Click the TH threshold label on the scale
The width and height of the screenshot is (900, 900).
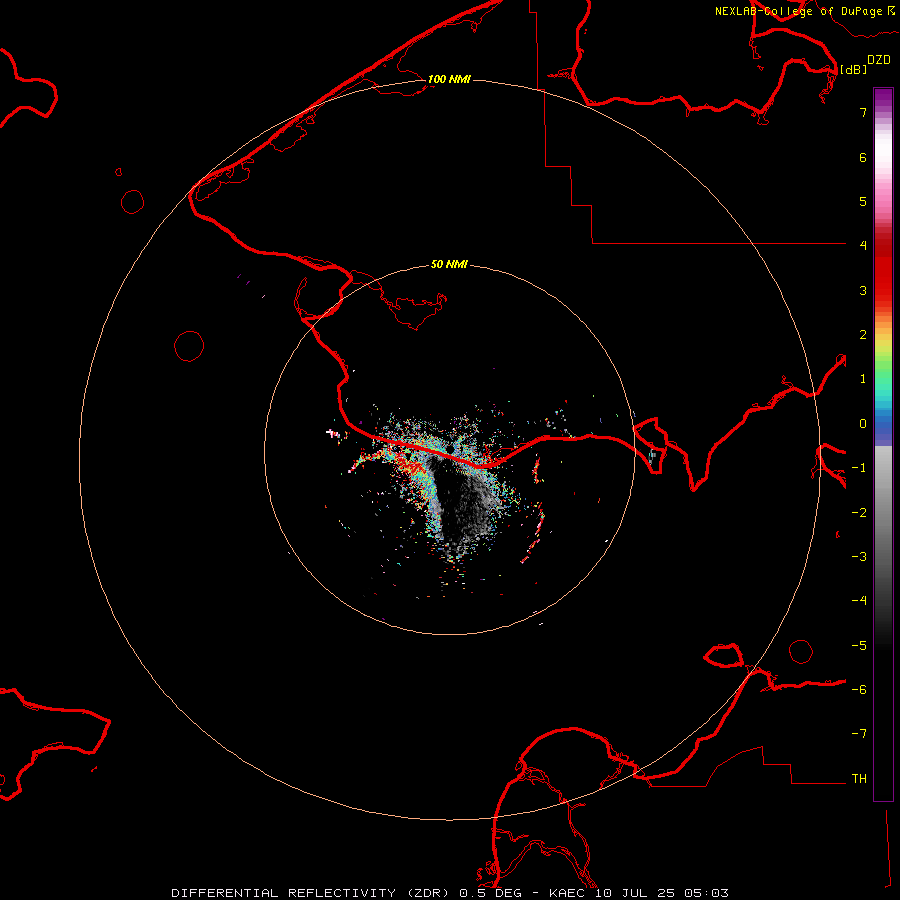tap(859, 779)
